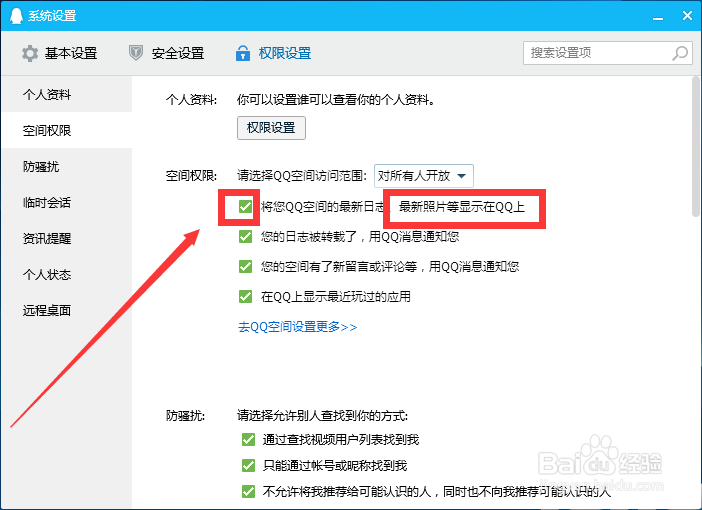
Task: Select 临时会话 in the sidebar
Action: tap(66, 202)
